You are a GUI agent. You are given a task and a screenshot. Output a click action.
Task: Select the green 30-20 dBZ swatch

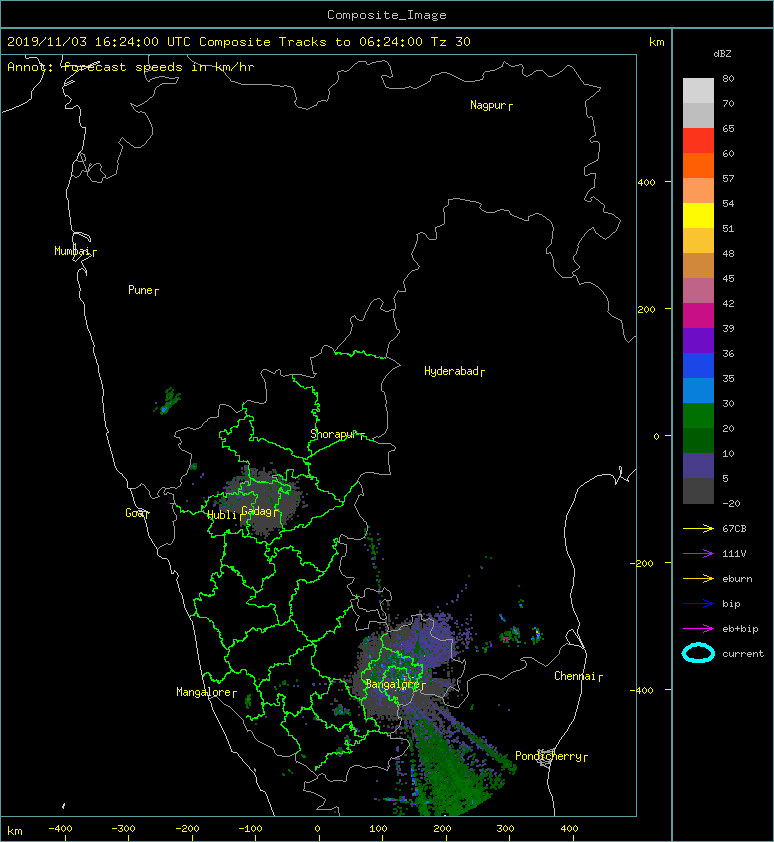coord(698,416)
